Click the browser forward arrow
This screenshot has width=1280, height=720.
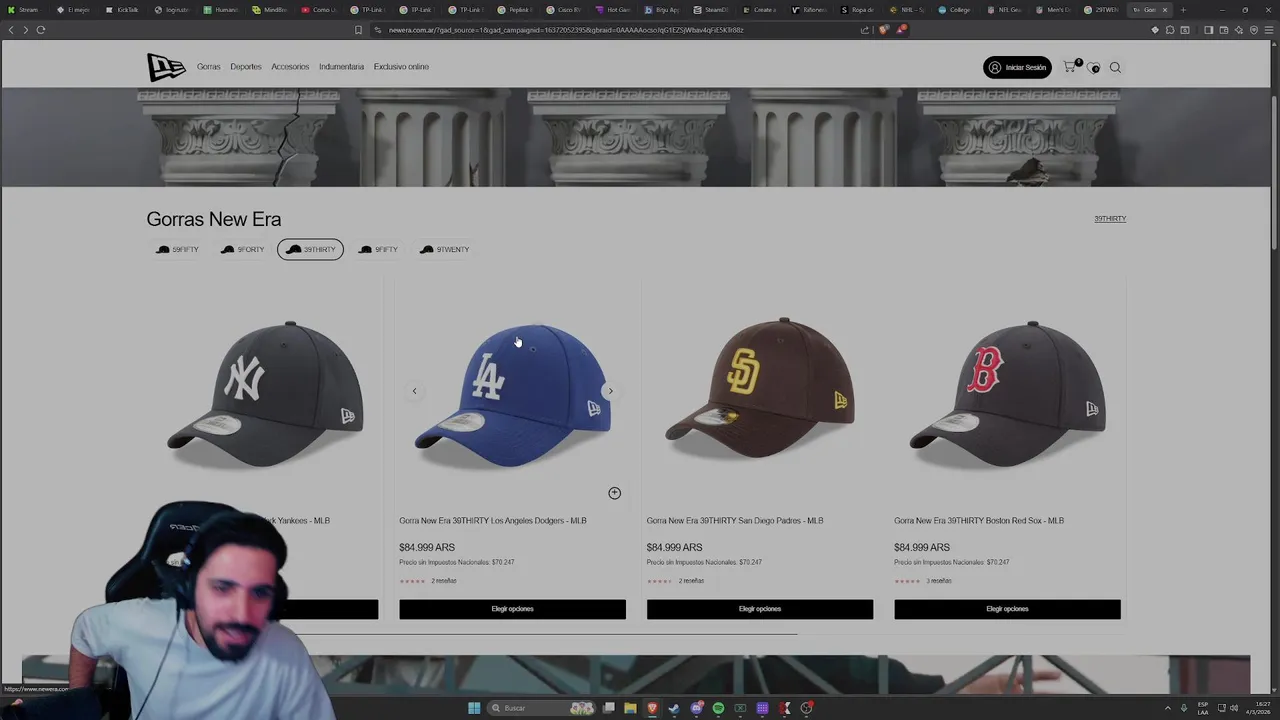[25, 30]
